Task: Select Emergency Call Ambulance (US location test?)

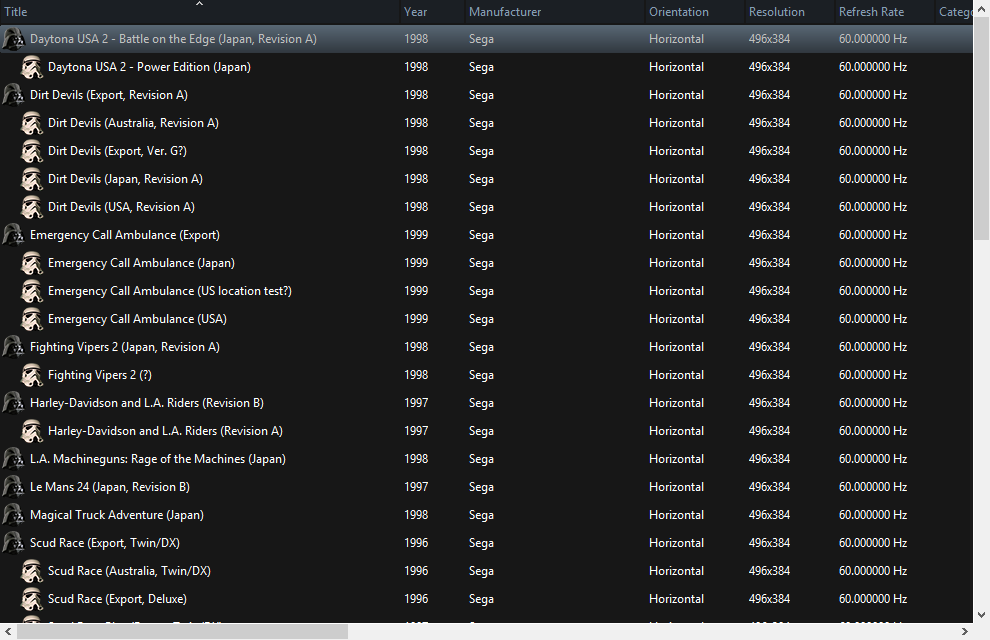Action: [170, 291]
